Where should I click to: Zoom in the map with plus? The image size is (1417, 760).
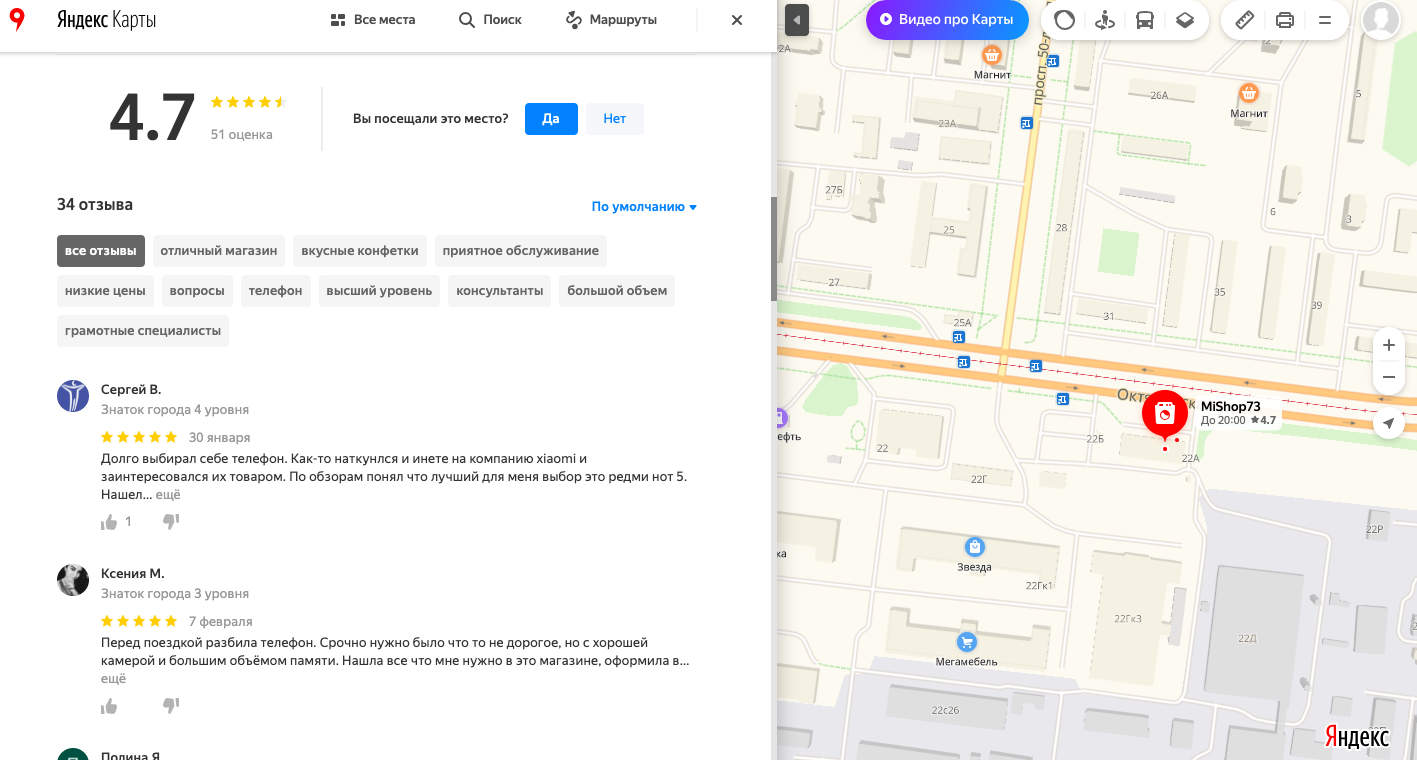[1389, 345]
